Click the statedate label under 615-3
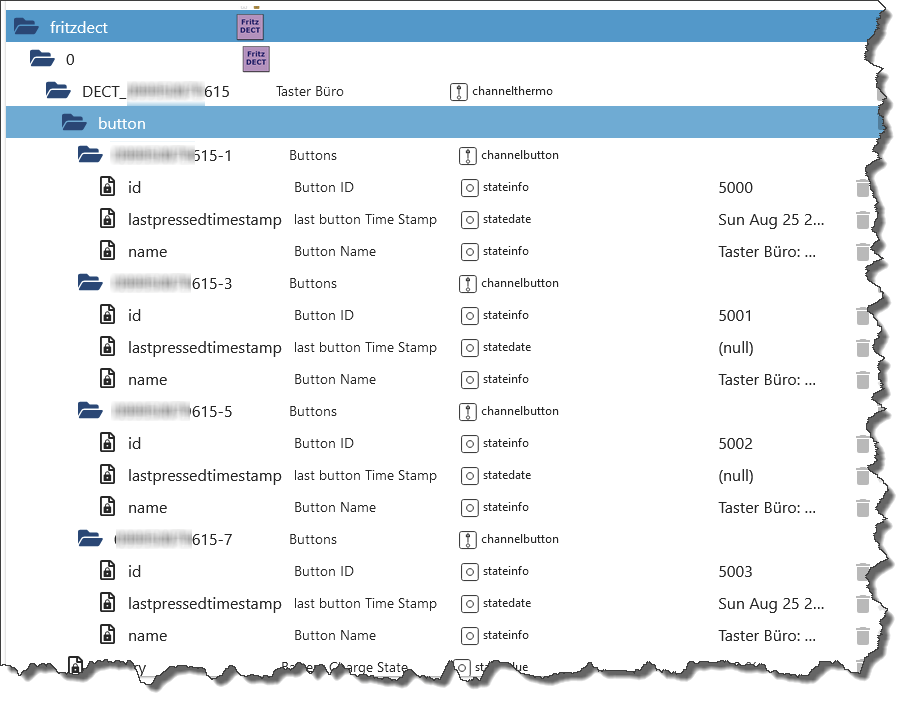This screenshot has height=704, width=911. 507,347
